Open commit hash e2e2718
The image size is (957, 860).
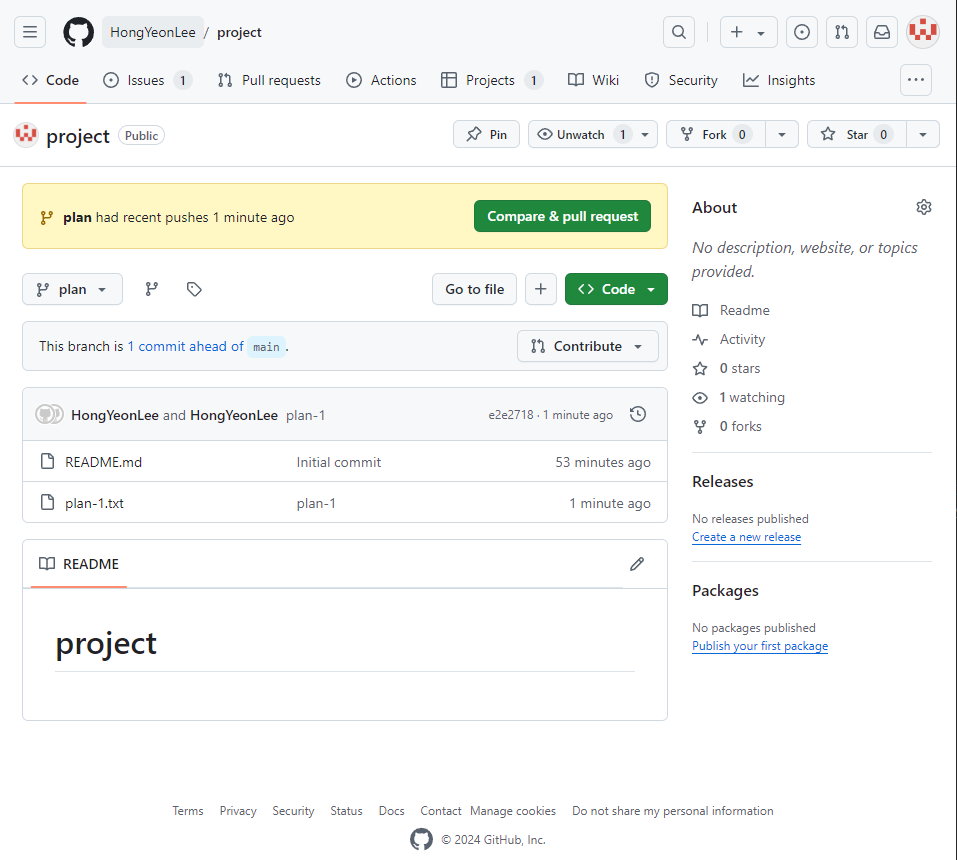tap(510, 414)
